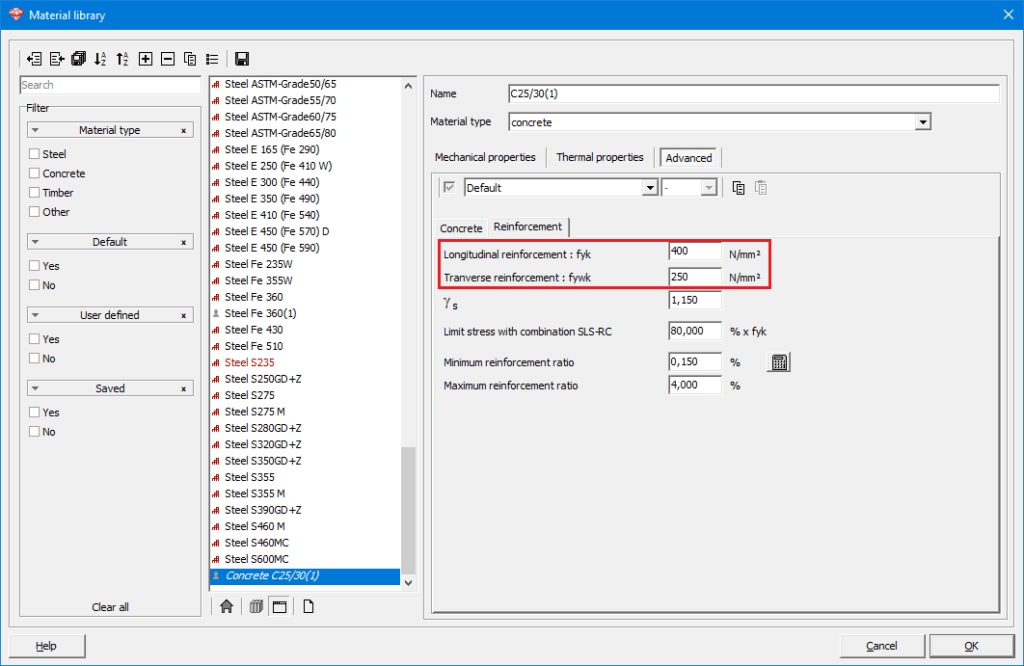Viewport: 1024px width, 666px height.
Task: Click the maximum reinforcement ratio field 4,000
Action: coord(695,385)
